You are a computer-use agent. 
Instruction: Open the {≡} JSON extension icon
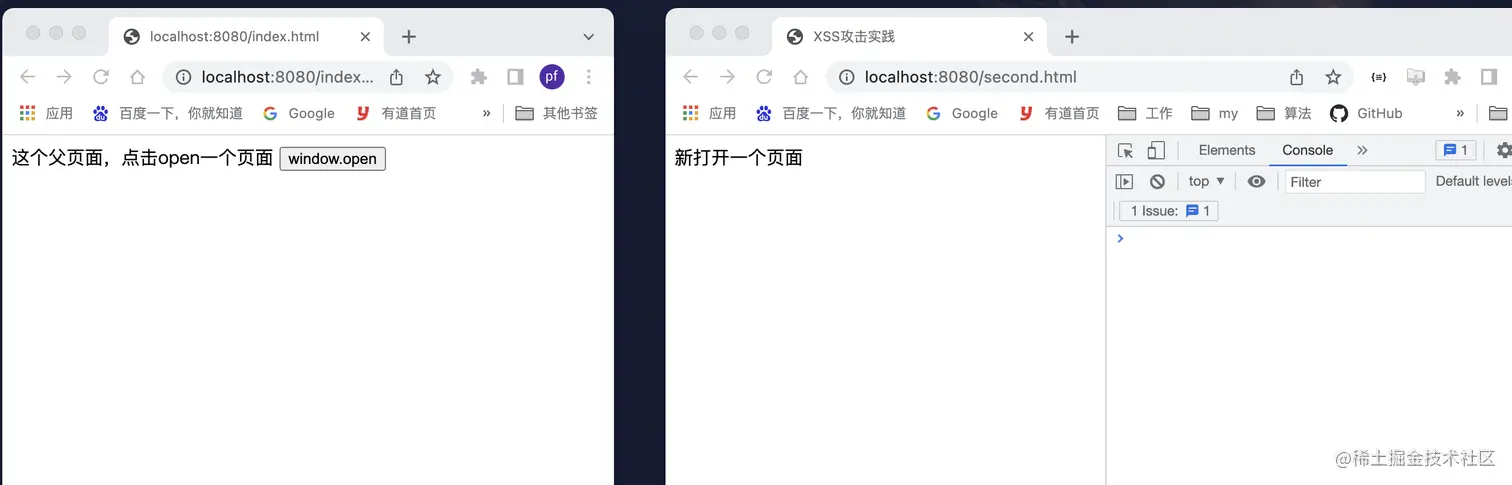point(1379,77)
